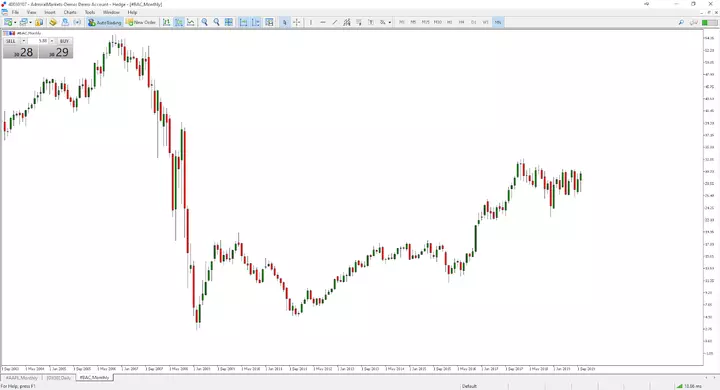Switch chart to Candlesticks mode
The height and width of the screenshot is (390, 720).
point(179,22)
